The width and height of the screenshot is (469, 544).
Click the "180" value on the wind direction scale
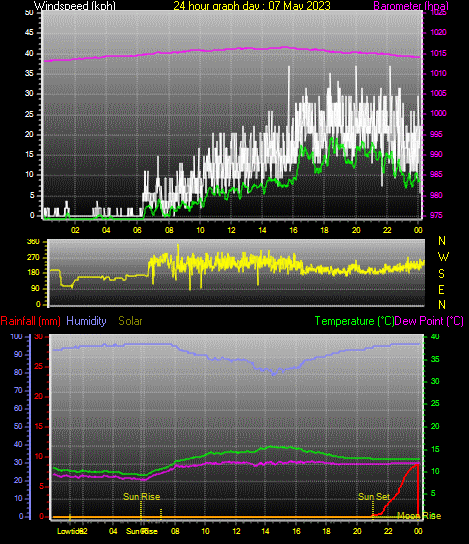(x=34, y=273)
